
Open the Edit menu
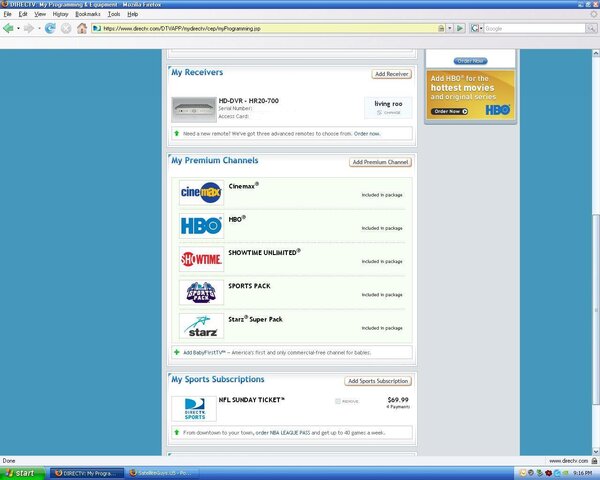tap(23, 14)
